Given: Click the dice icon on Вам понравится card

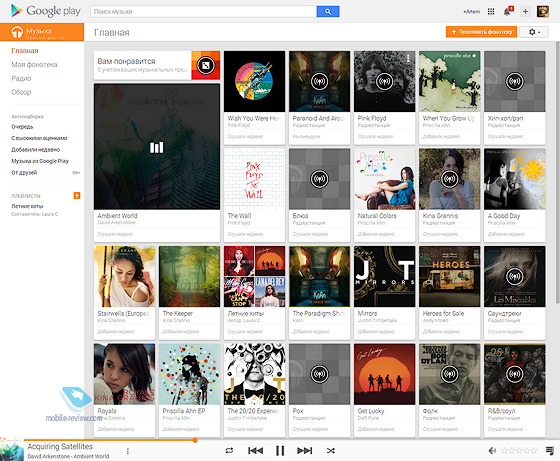Looking at the screenshot, I should (x=206, y=65).
